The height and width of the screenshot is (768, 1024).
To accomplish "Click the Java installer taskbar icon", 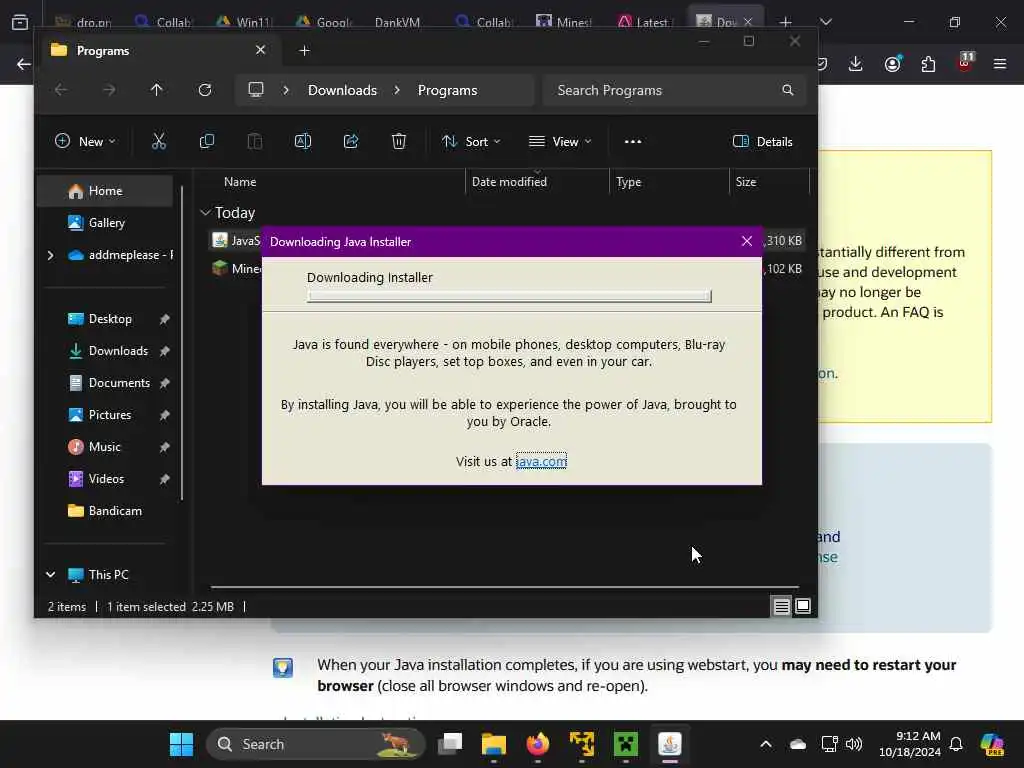I will [670, 744].
